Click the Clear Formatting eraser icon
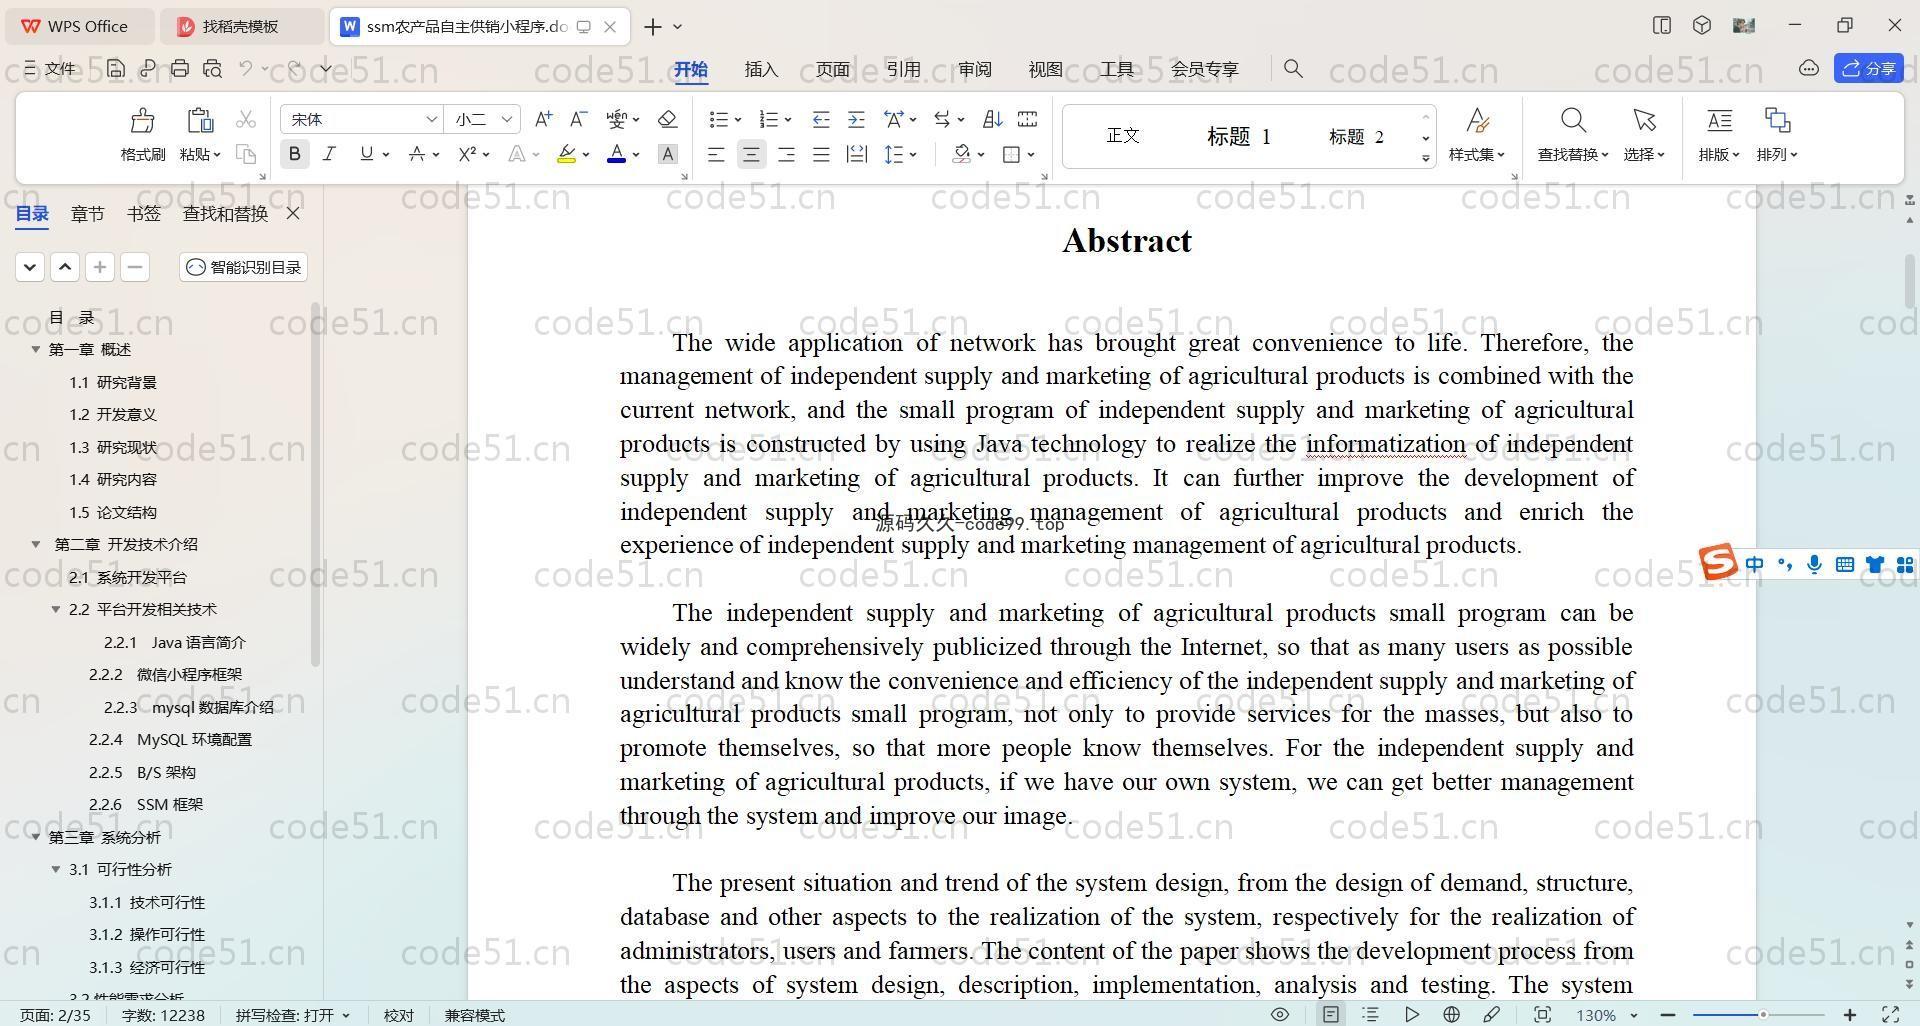The height and width of the screenshot is (1026, 1920). (x=668, y=119)
